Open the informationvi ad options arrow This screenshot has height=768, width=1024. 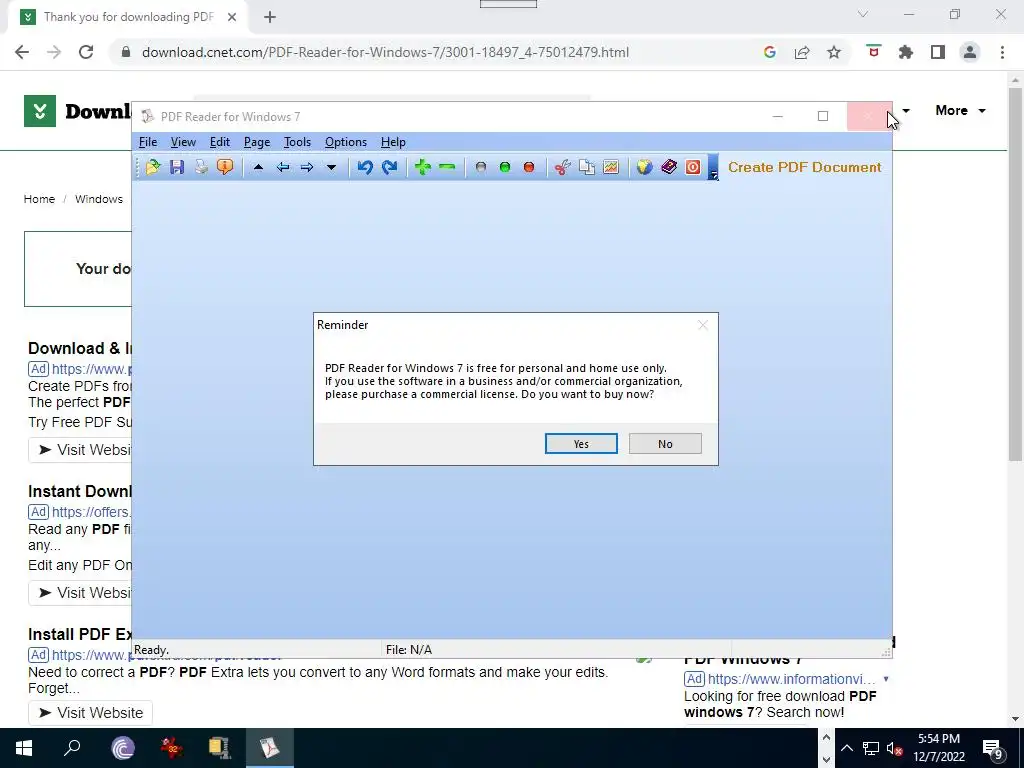pyautogui.click(x=886, y=679)
